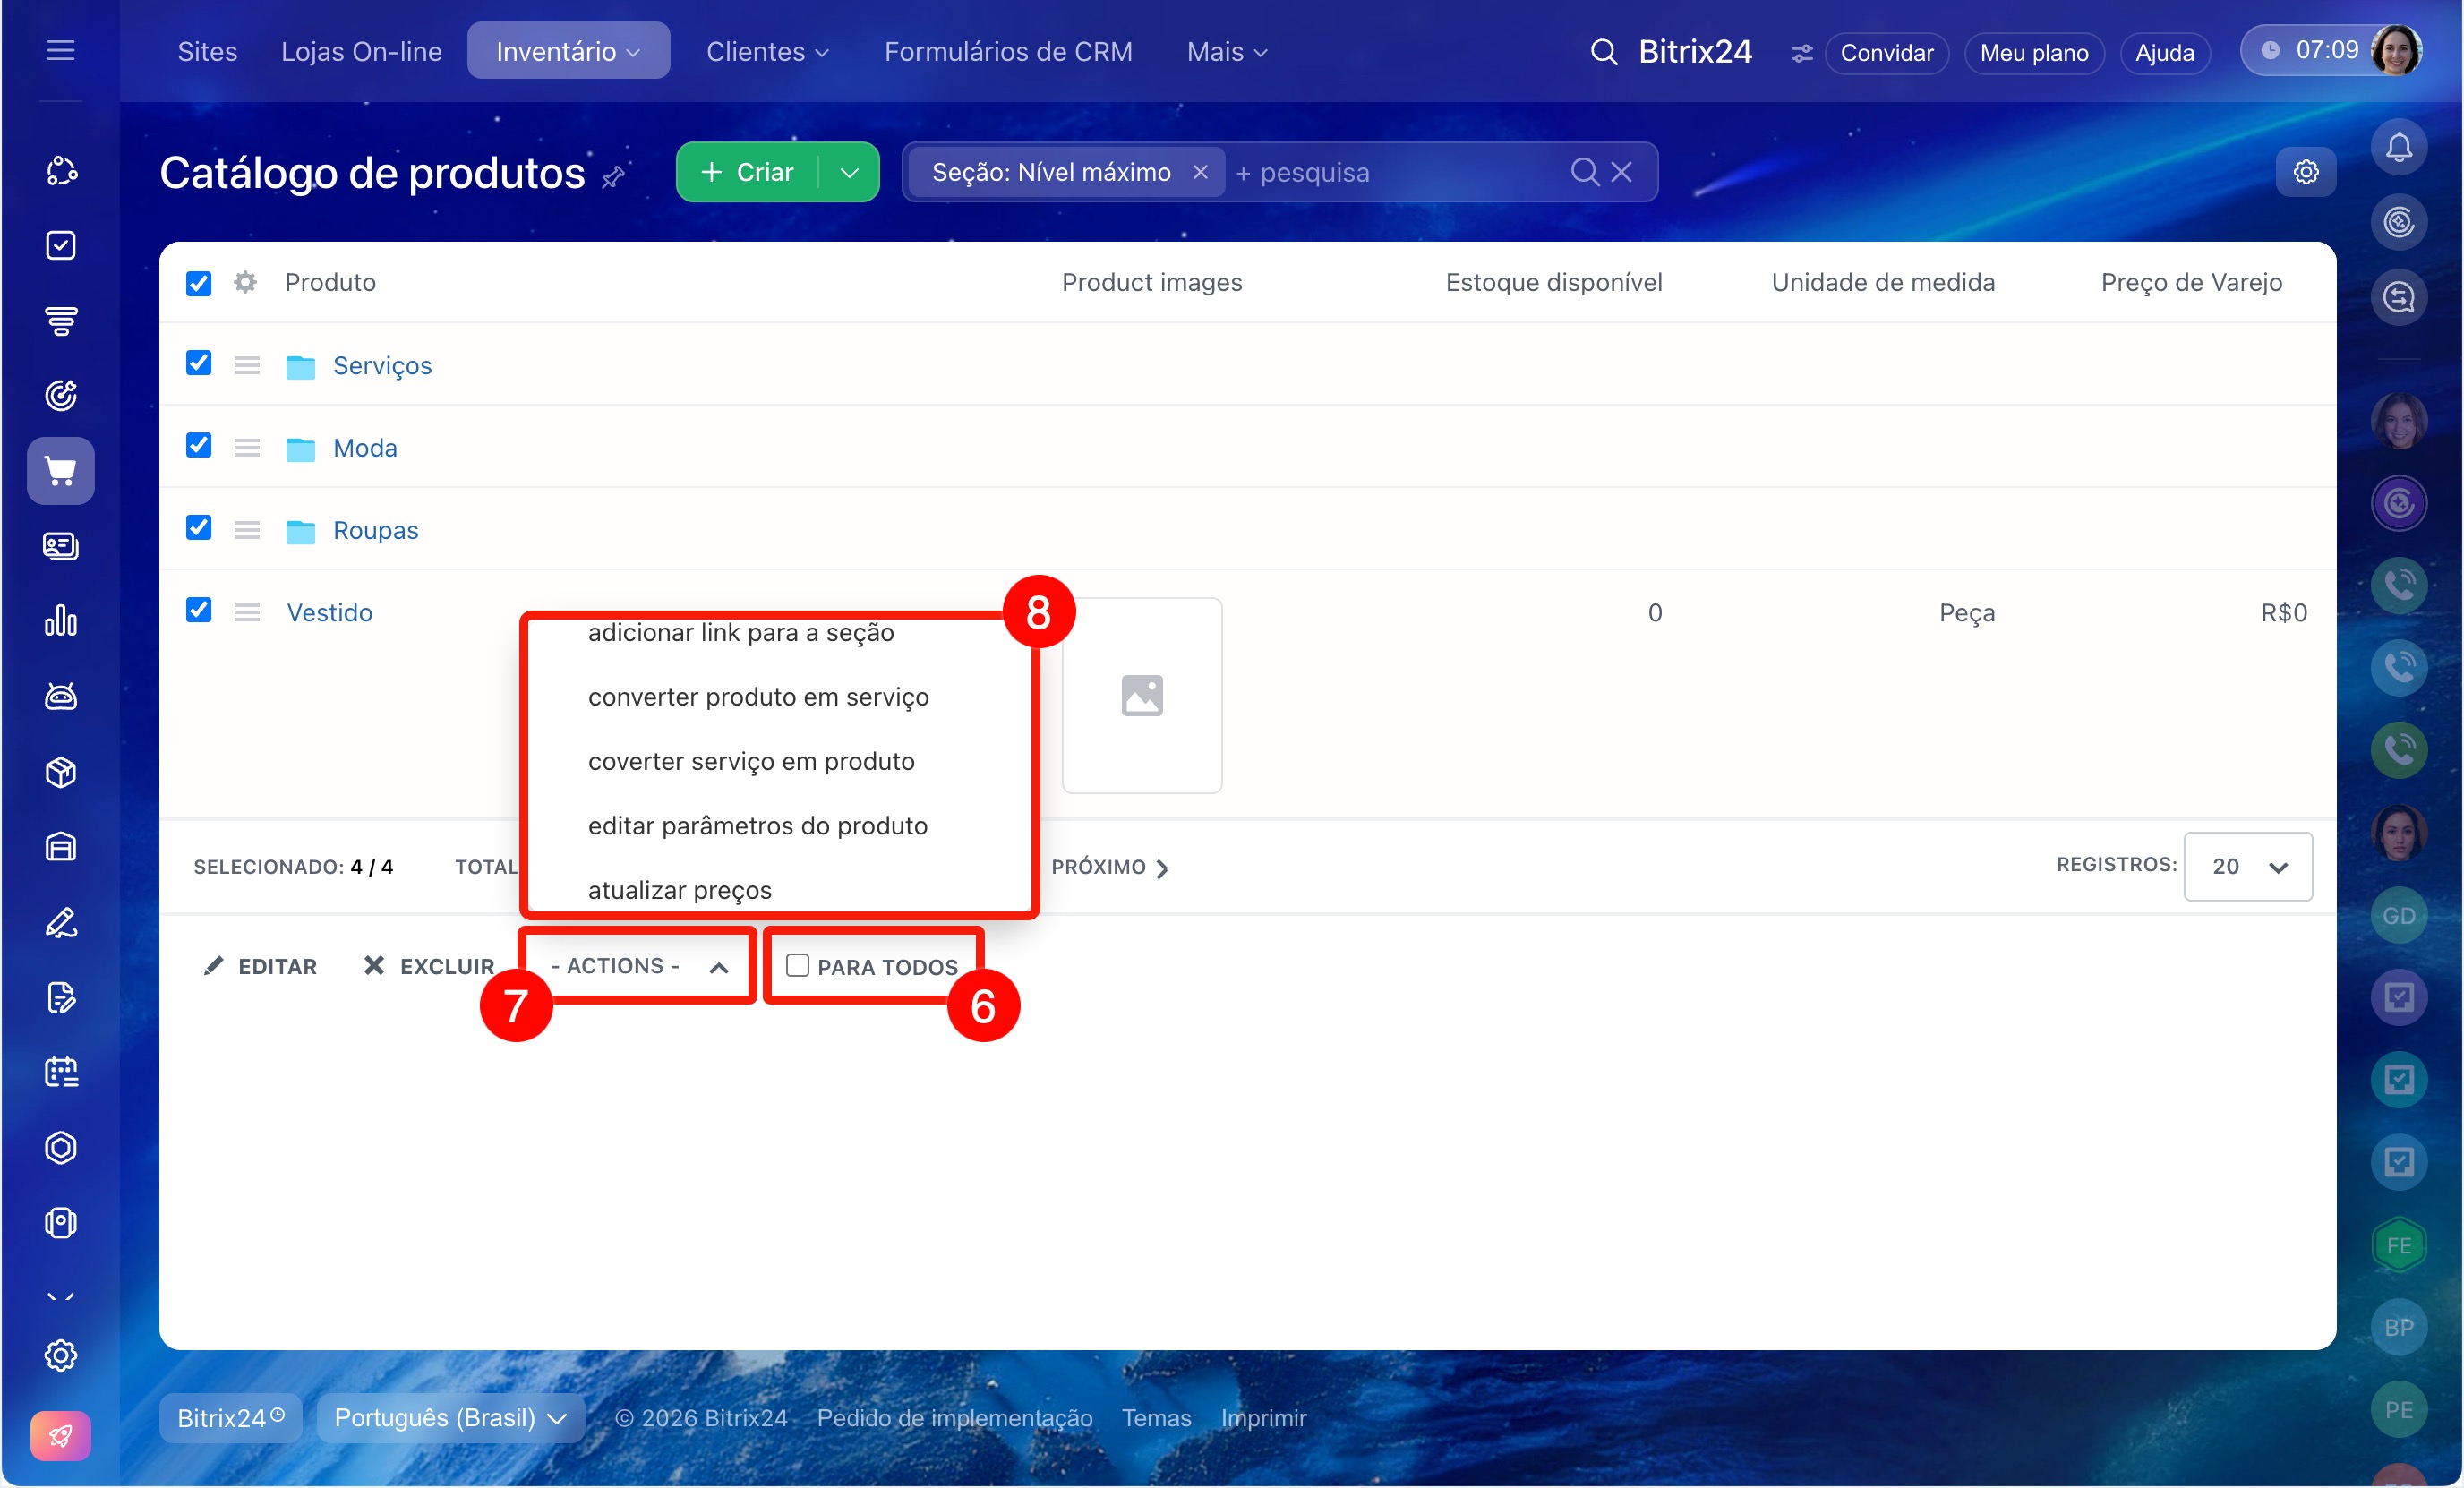Enable the Para Todos checkbox
The height and width of the screenshot is (1488, 2464).
[x=797, y=965]
